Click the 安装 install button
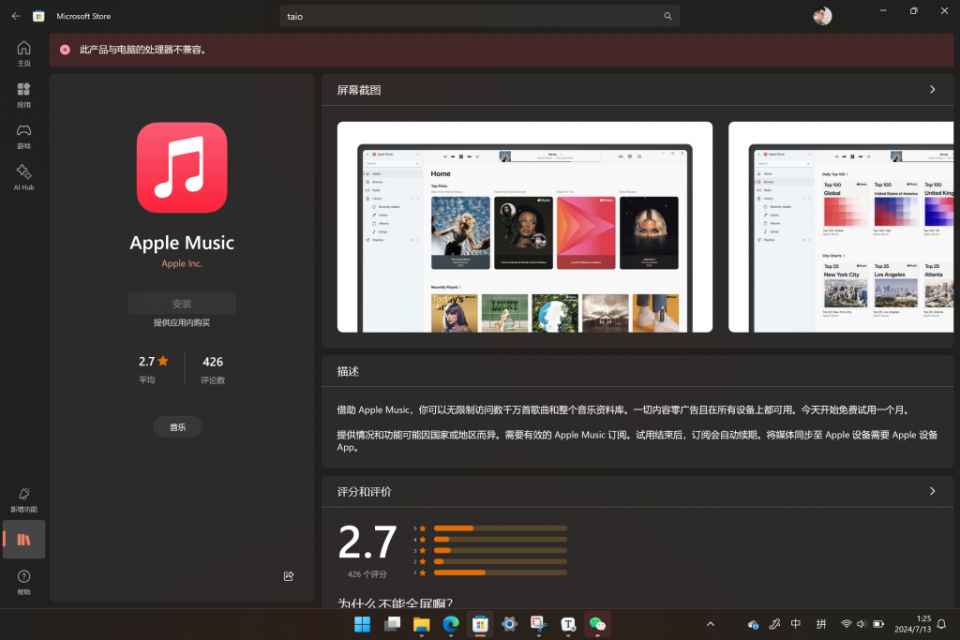 pos(181,303)
